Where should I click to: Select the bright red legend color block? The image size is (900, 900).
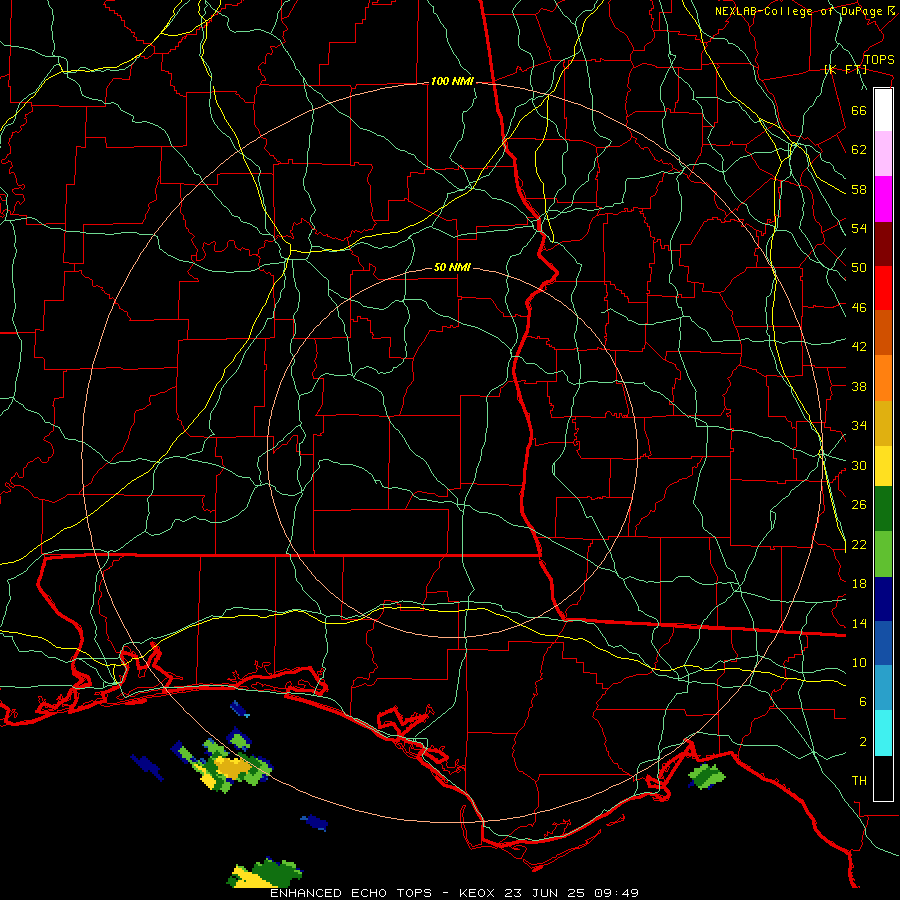coord(883,288)
